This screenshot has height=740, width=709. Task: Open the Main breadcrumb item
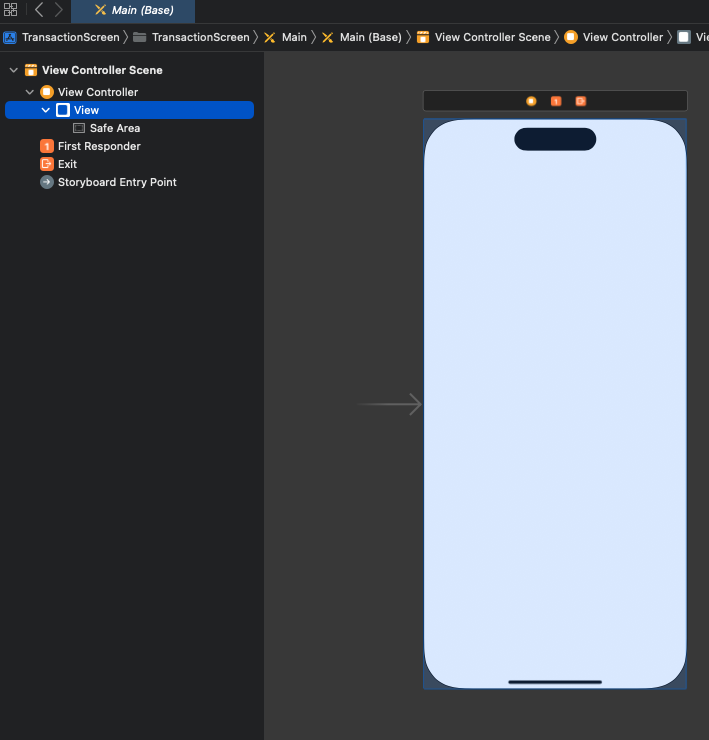pos(294,37)
